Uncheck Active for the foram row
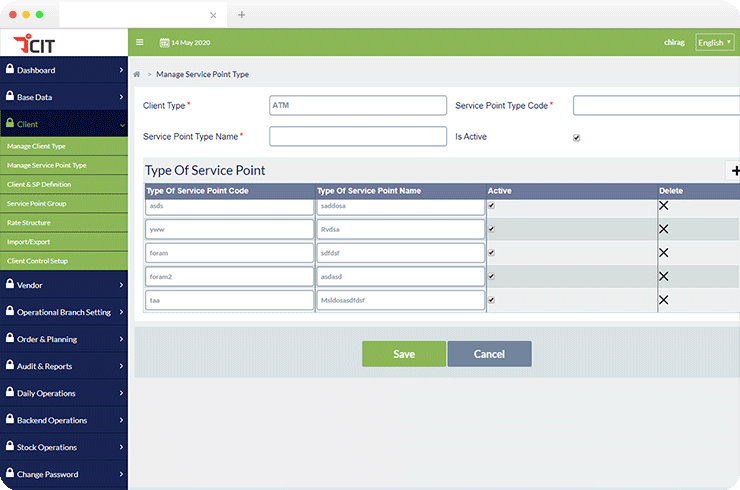740x490 pixels. 491,253
